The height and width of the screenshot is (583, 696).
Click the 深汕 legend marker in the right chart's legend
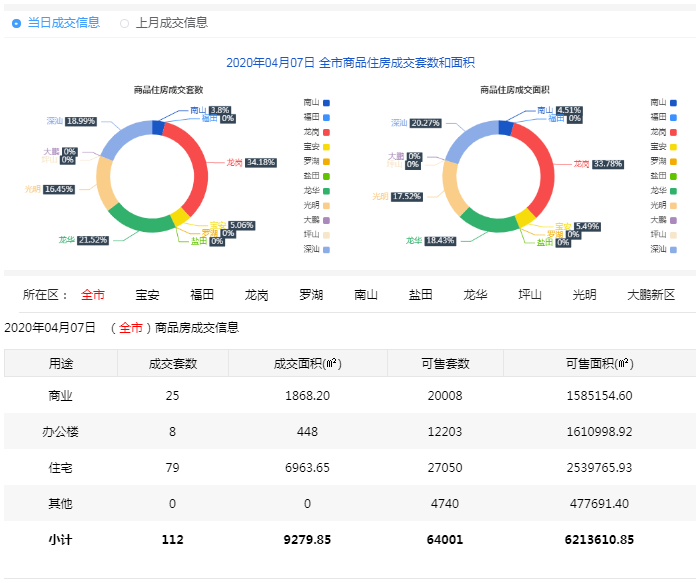[673, 249]
